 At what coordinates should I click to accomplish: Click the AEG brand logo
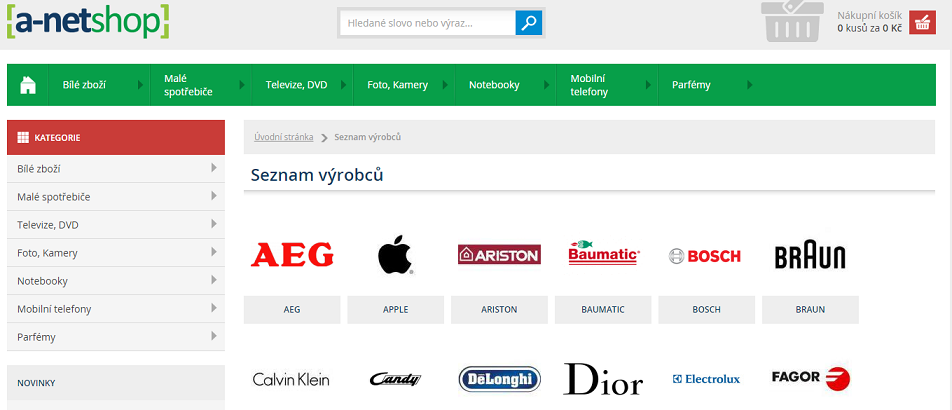[x=292, y=255]
